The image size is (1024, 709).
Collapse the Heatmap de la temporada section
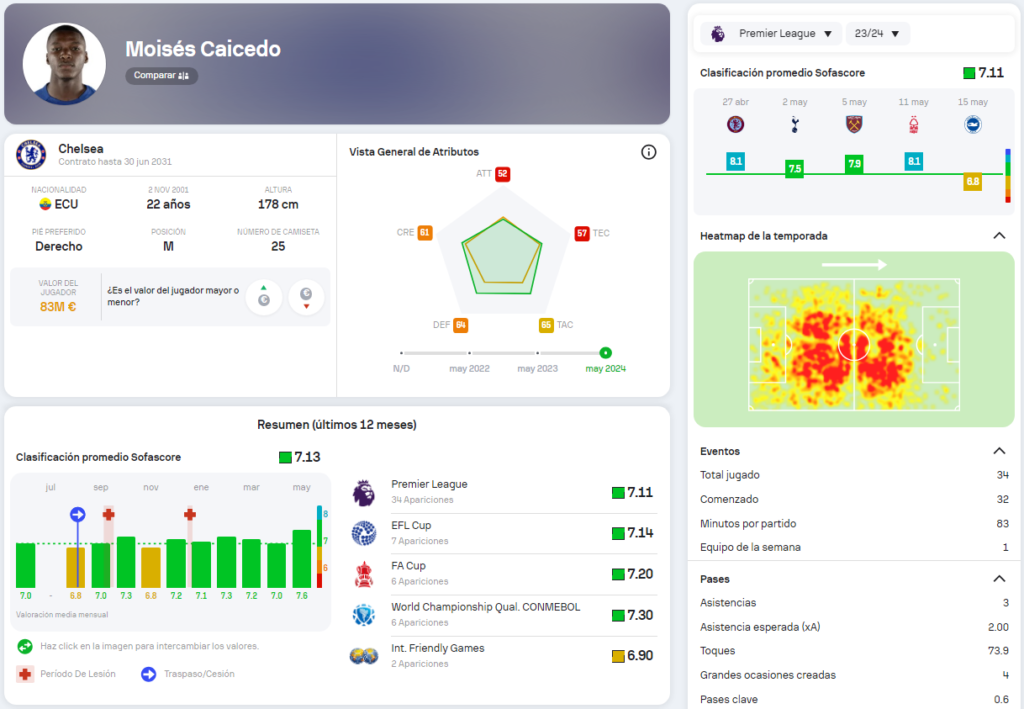pos(998,236)
